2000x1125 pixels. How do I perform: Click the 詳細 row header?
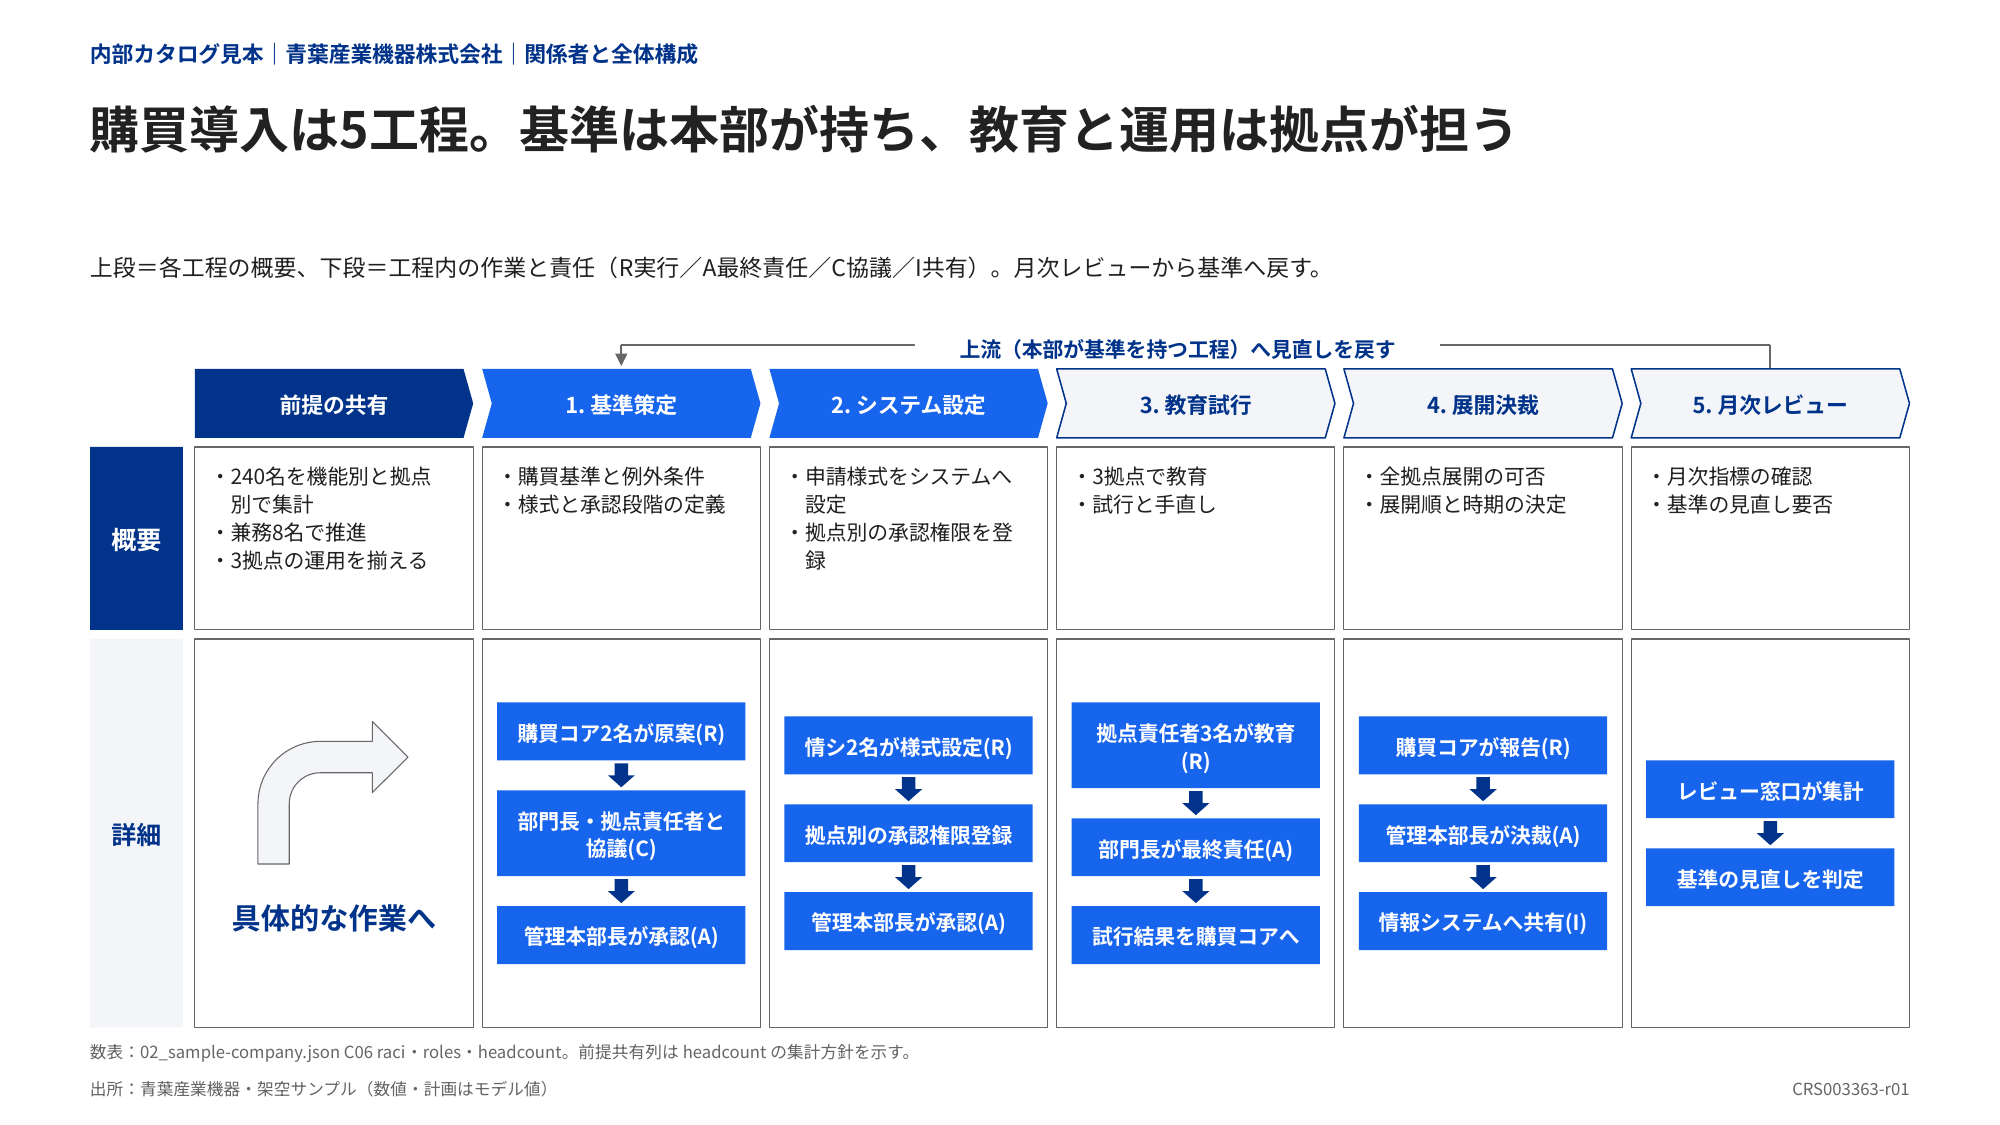coord(136,833)
